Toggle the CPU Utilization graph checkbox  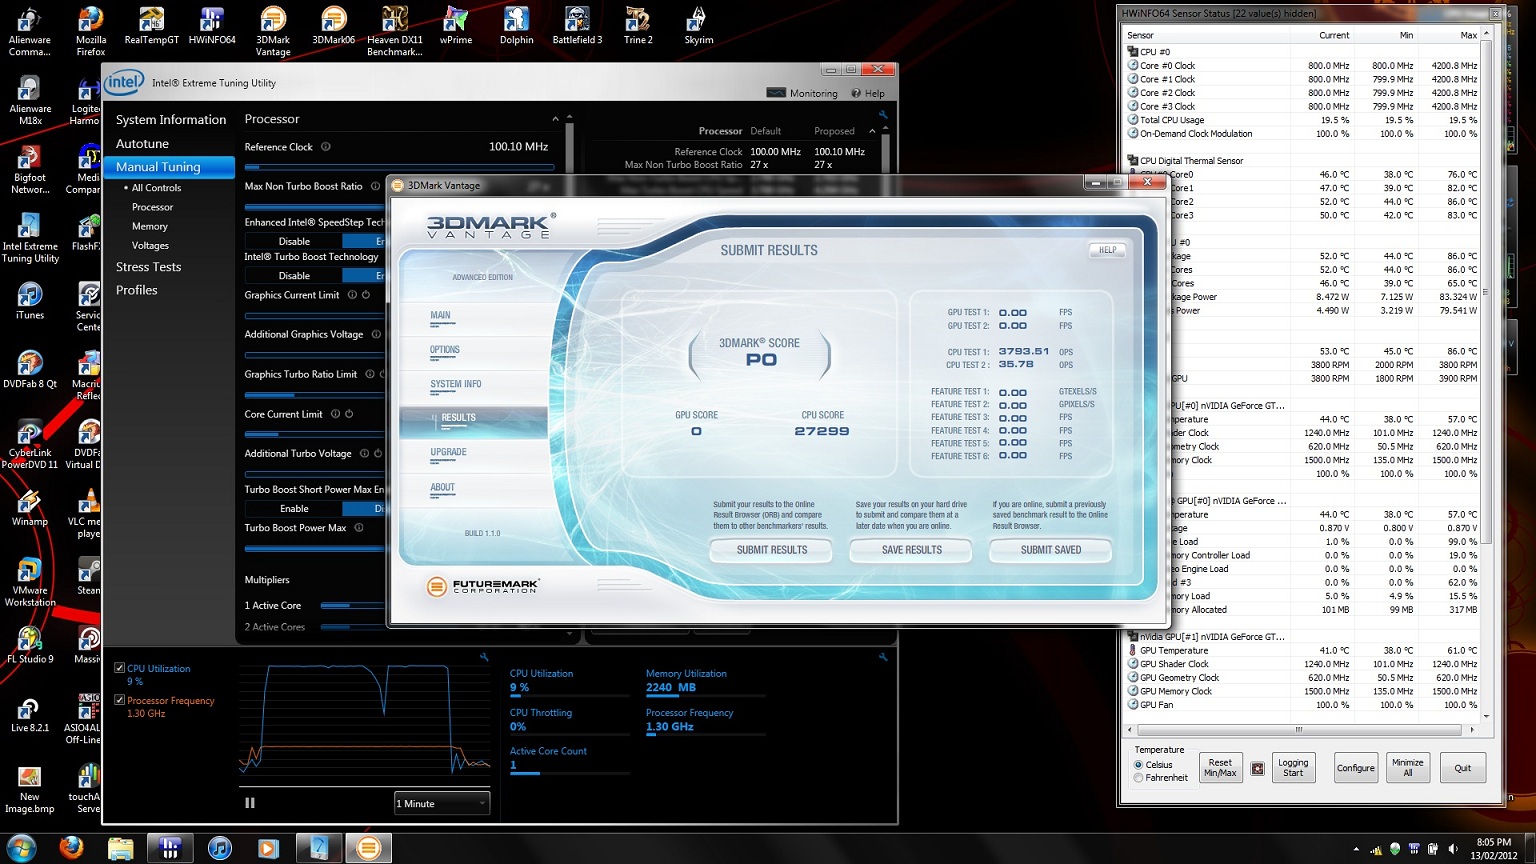coord(120,668)
